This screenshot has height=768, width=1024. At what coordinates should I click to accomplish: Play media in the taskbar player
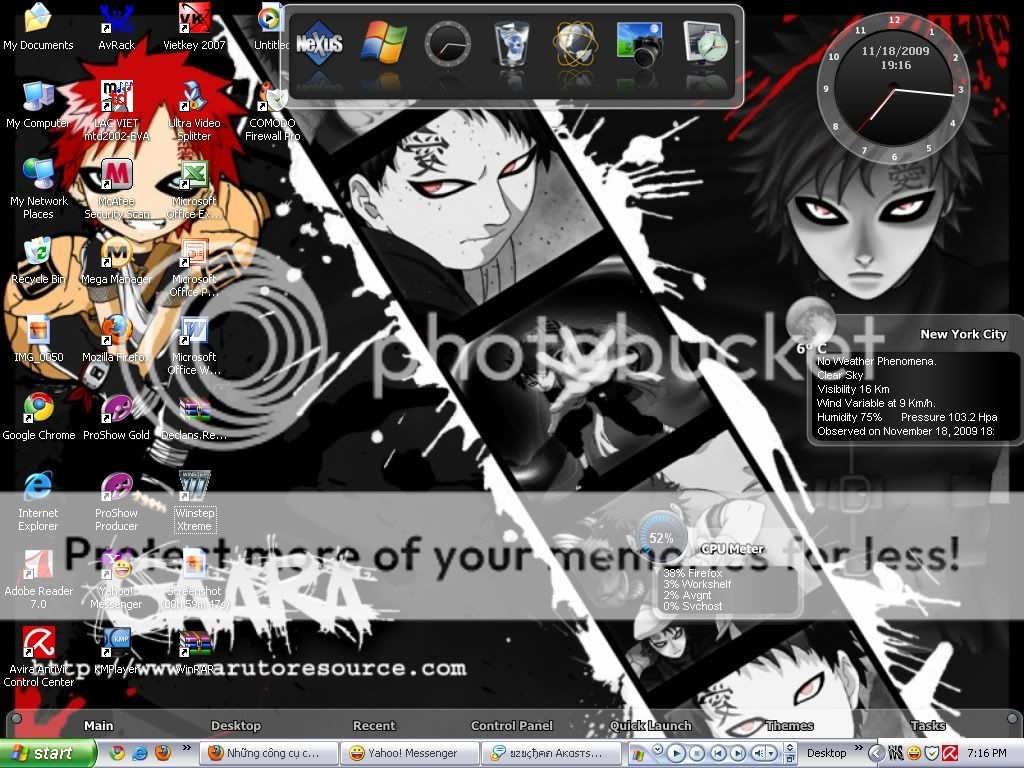point(676,753)
